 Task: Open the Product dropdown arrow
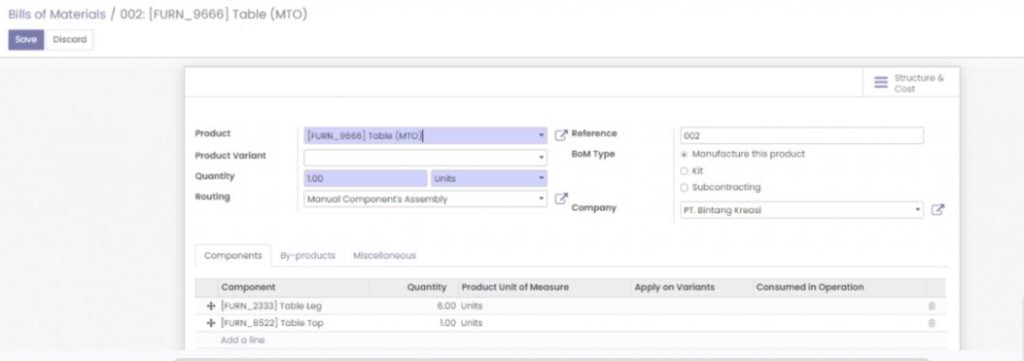[x=541, y=136]
